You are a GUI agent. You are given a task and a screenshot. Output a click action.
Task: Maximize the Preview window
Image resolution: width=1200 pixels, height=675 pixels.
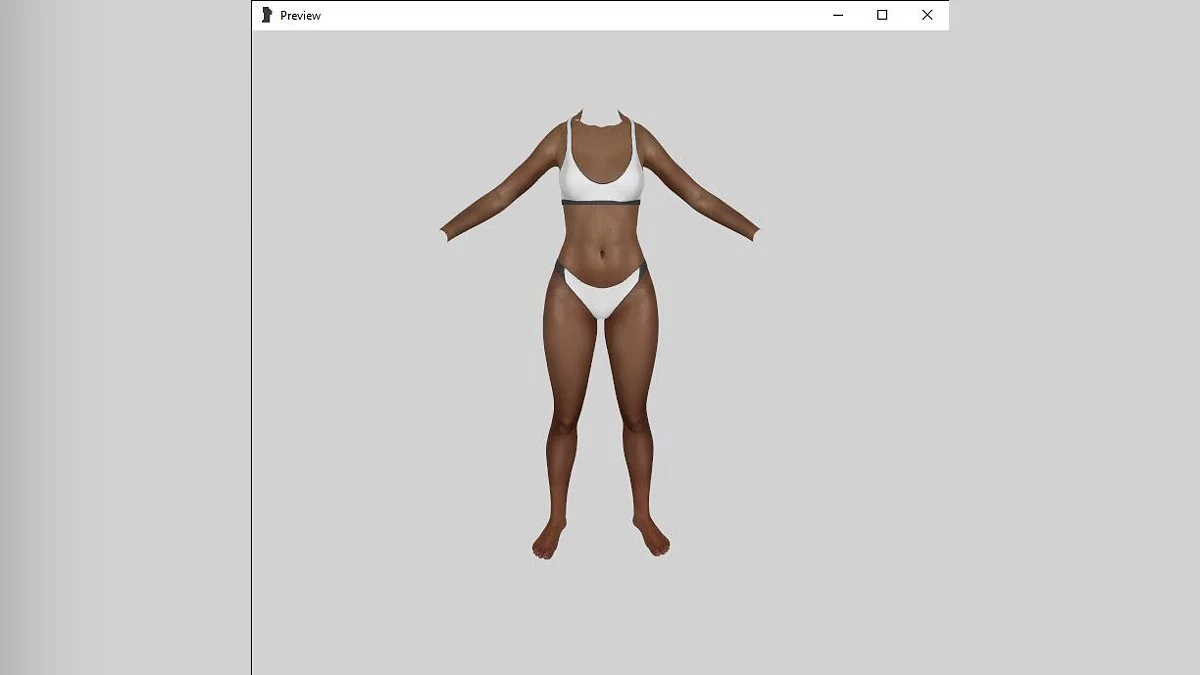click(882, 15)
